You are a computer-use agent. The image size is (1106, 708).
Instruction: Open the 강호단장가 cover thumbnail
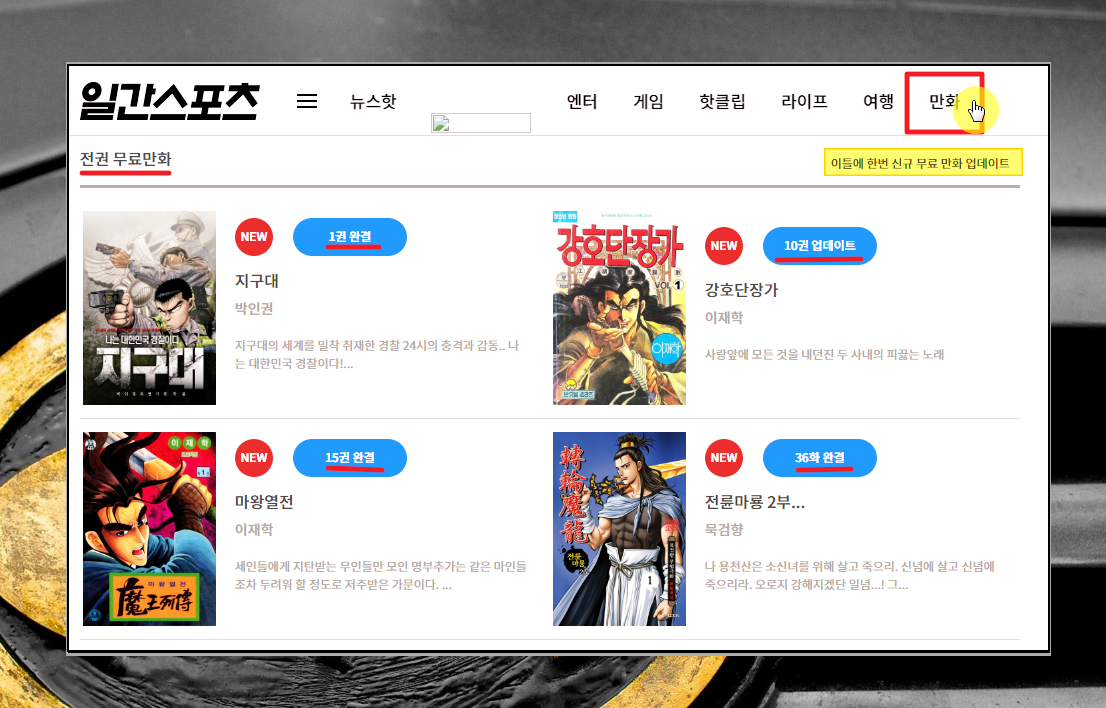click(619, 307)
